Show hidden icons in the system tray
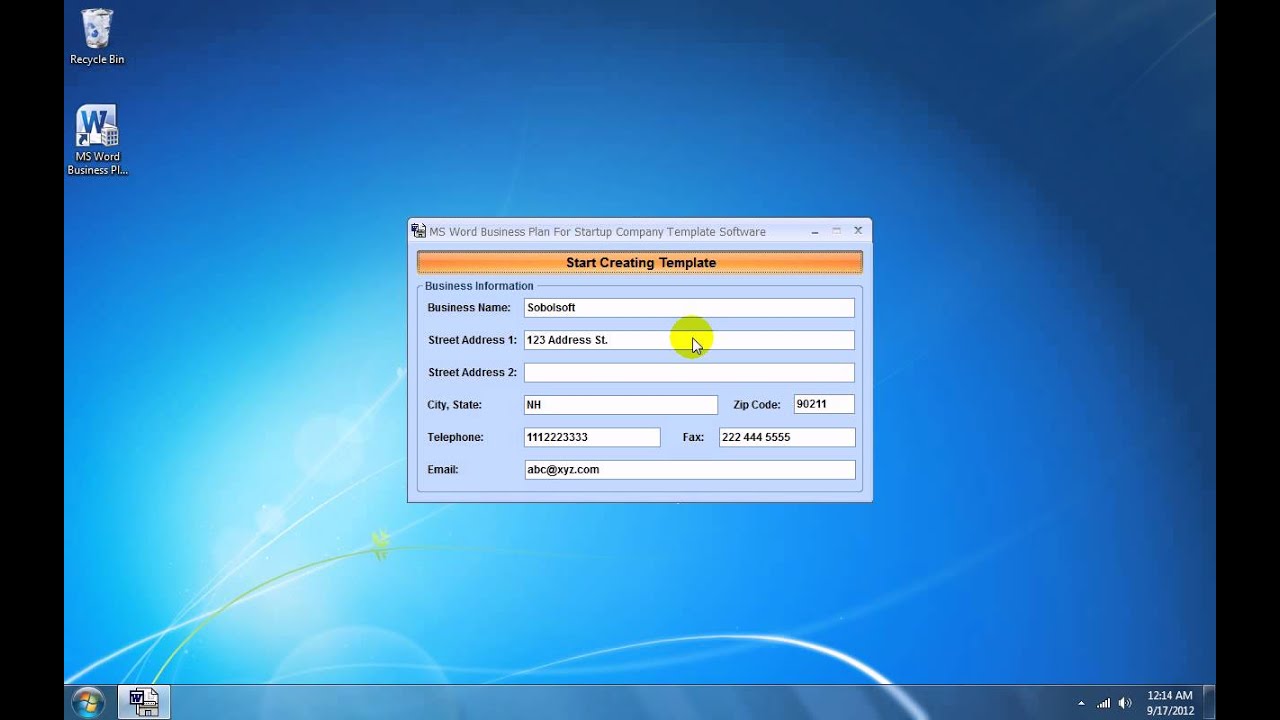 (x=1081, y=703)
